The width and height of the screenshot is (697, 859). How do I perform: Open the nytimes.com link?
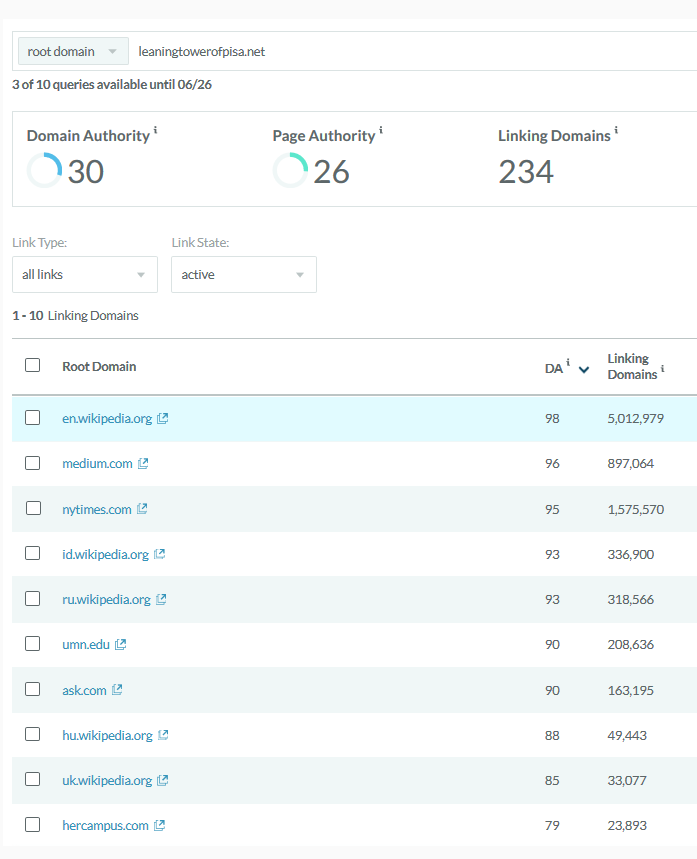click(x=97, y=509)
